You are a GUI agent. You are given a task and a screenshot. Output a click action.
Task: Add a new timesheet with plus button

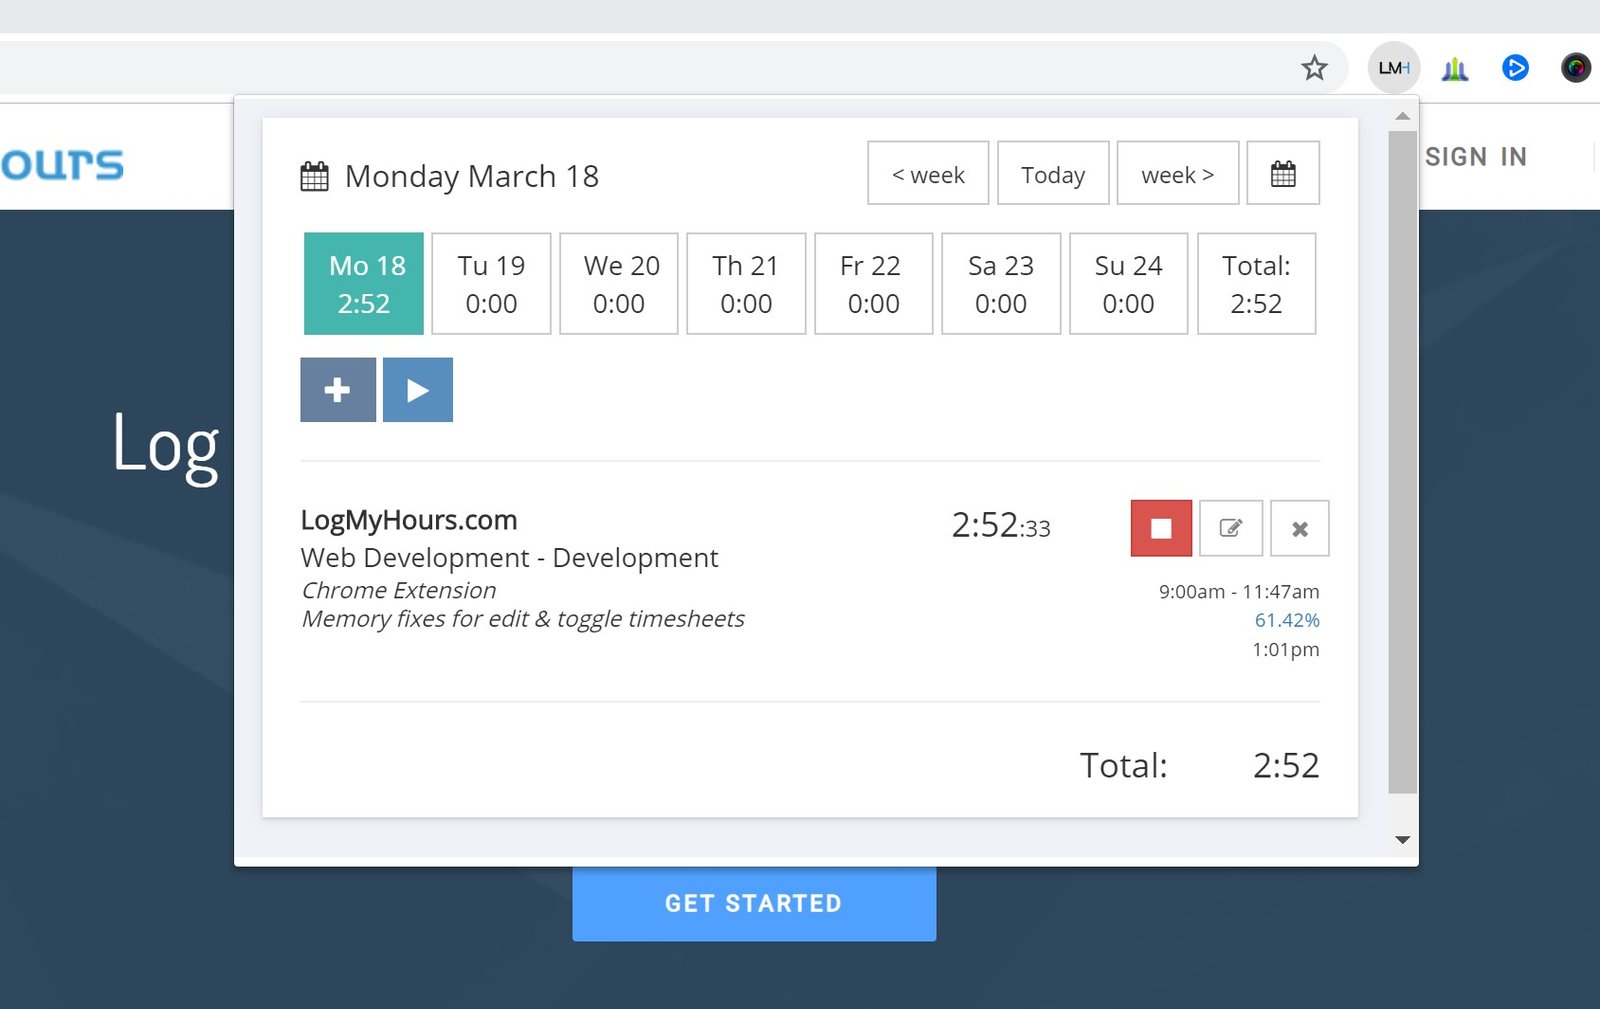(338, 390)
